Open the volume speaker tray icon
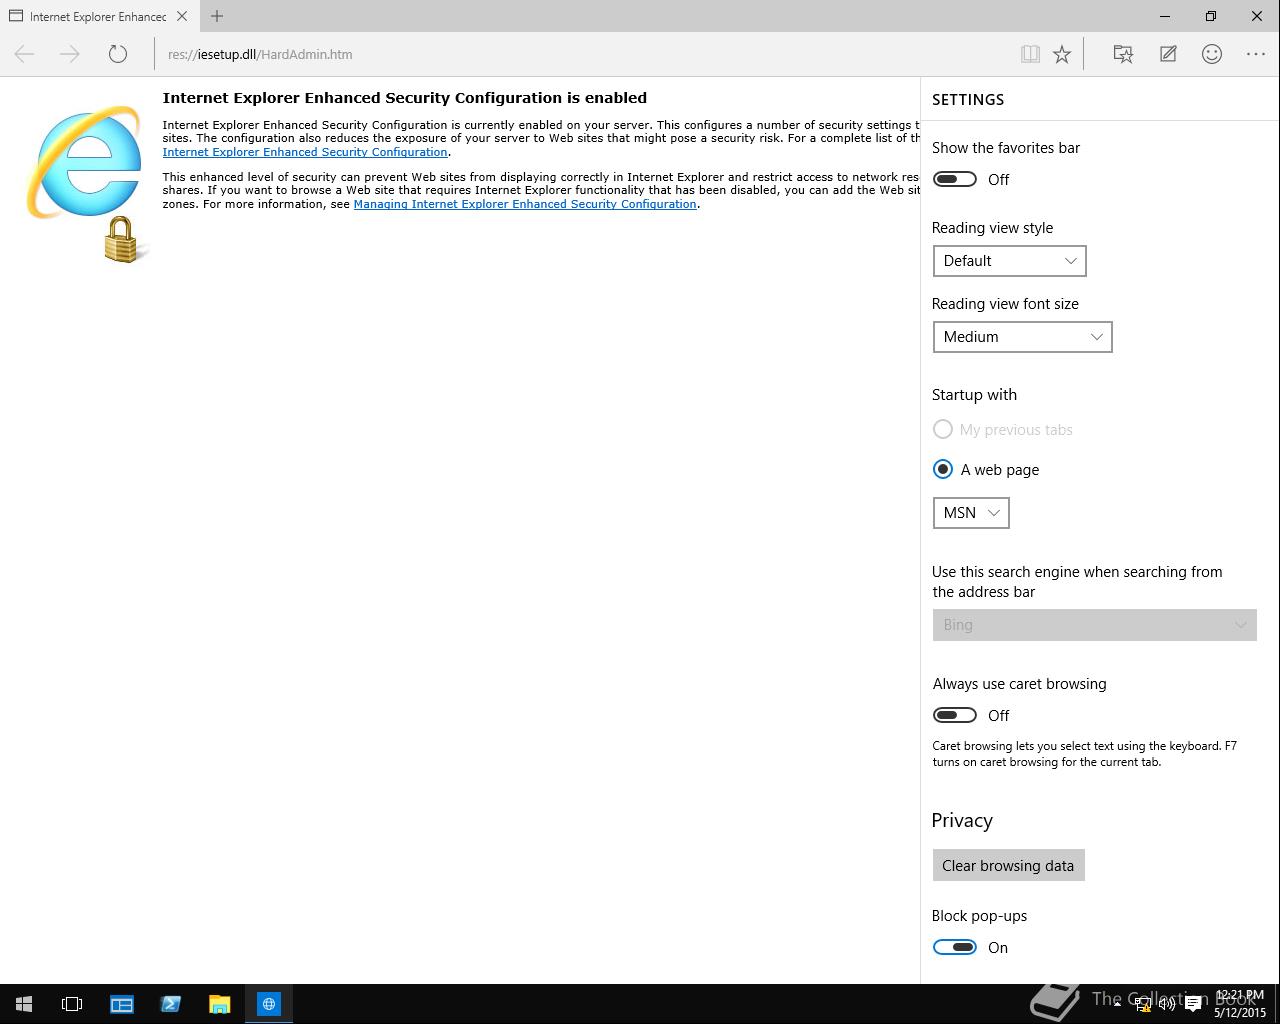Viewport: 1280px width, 1024px height. [x=1167, y=1004]
